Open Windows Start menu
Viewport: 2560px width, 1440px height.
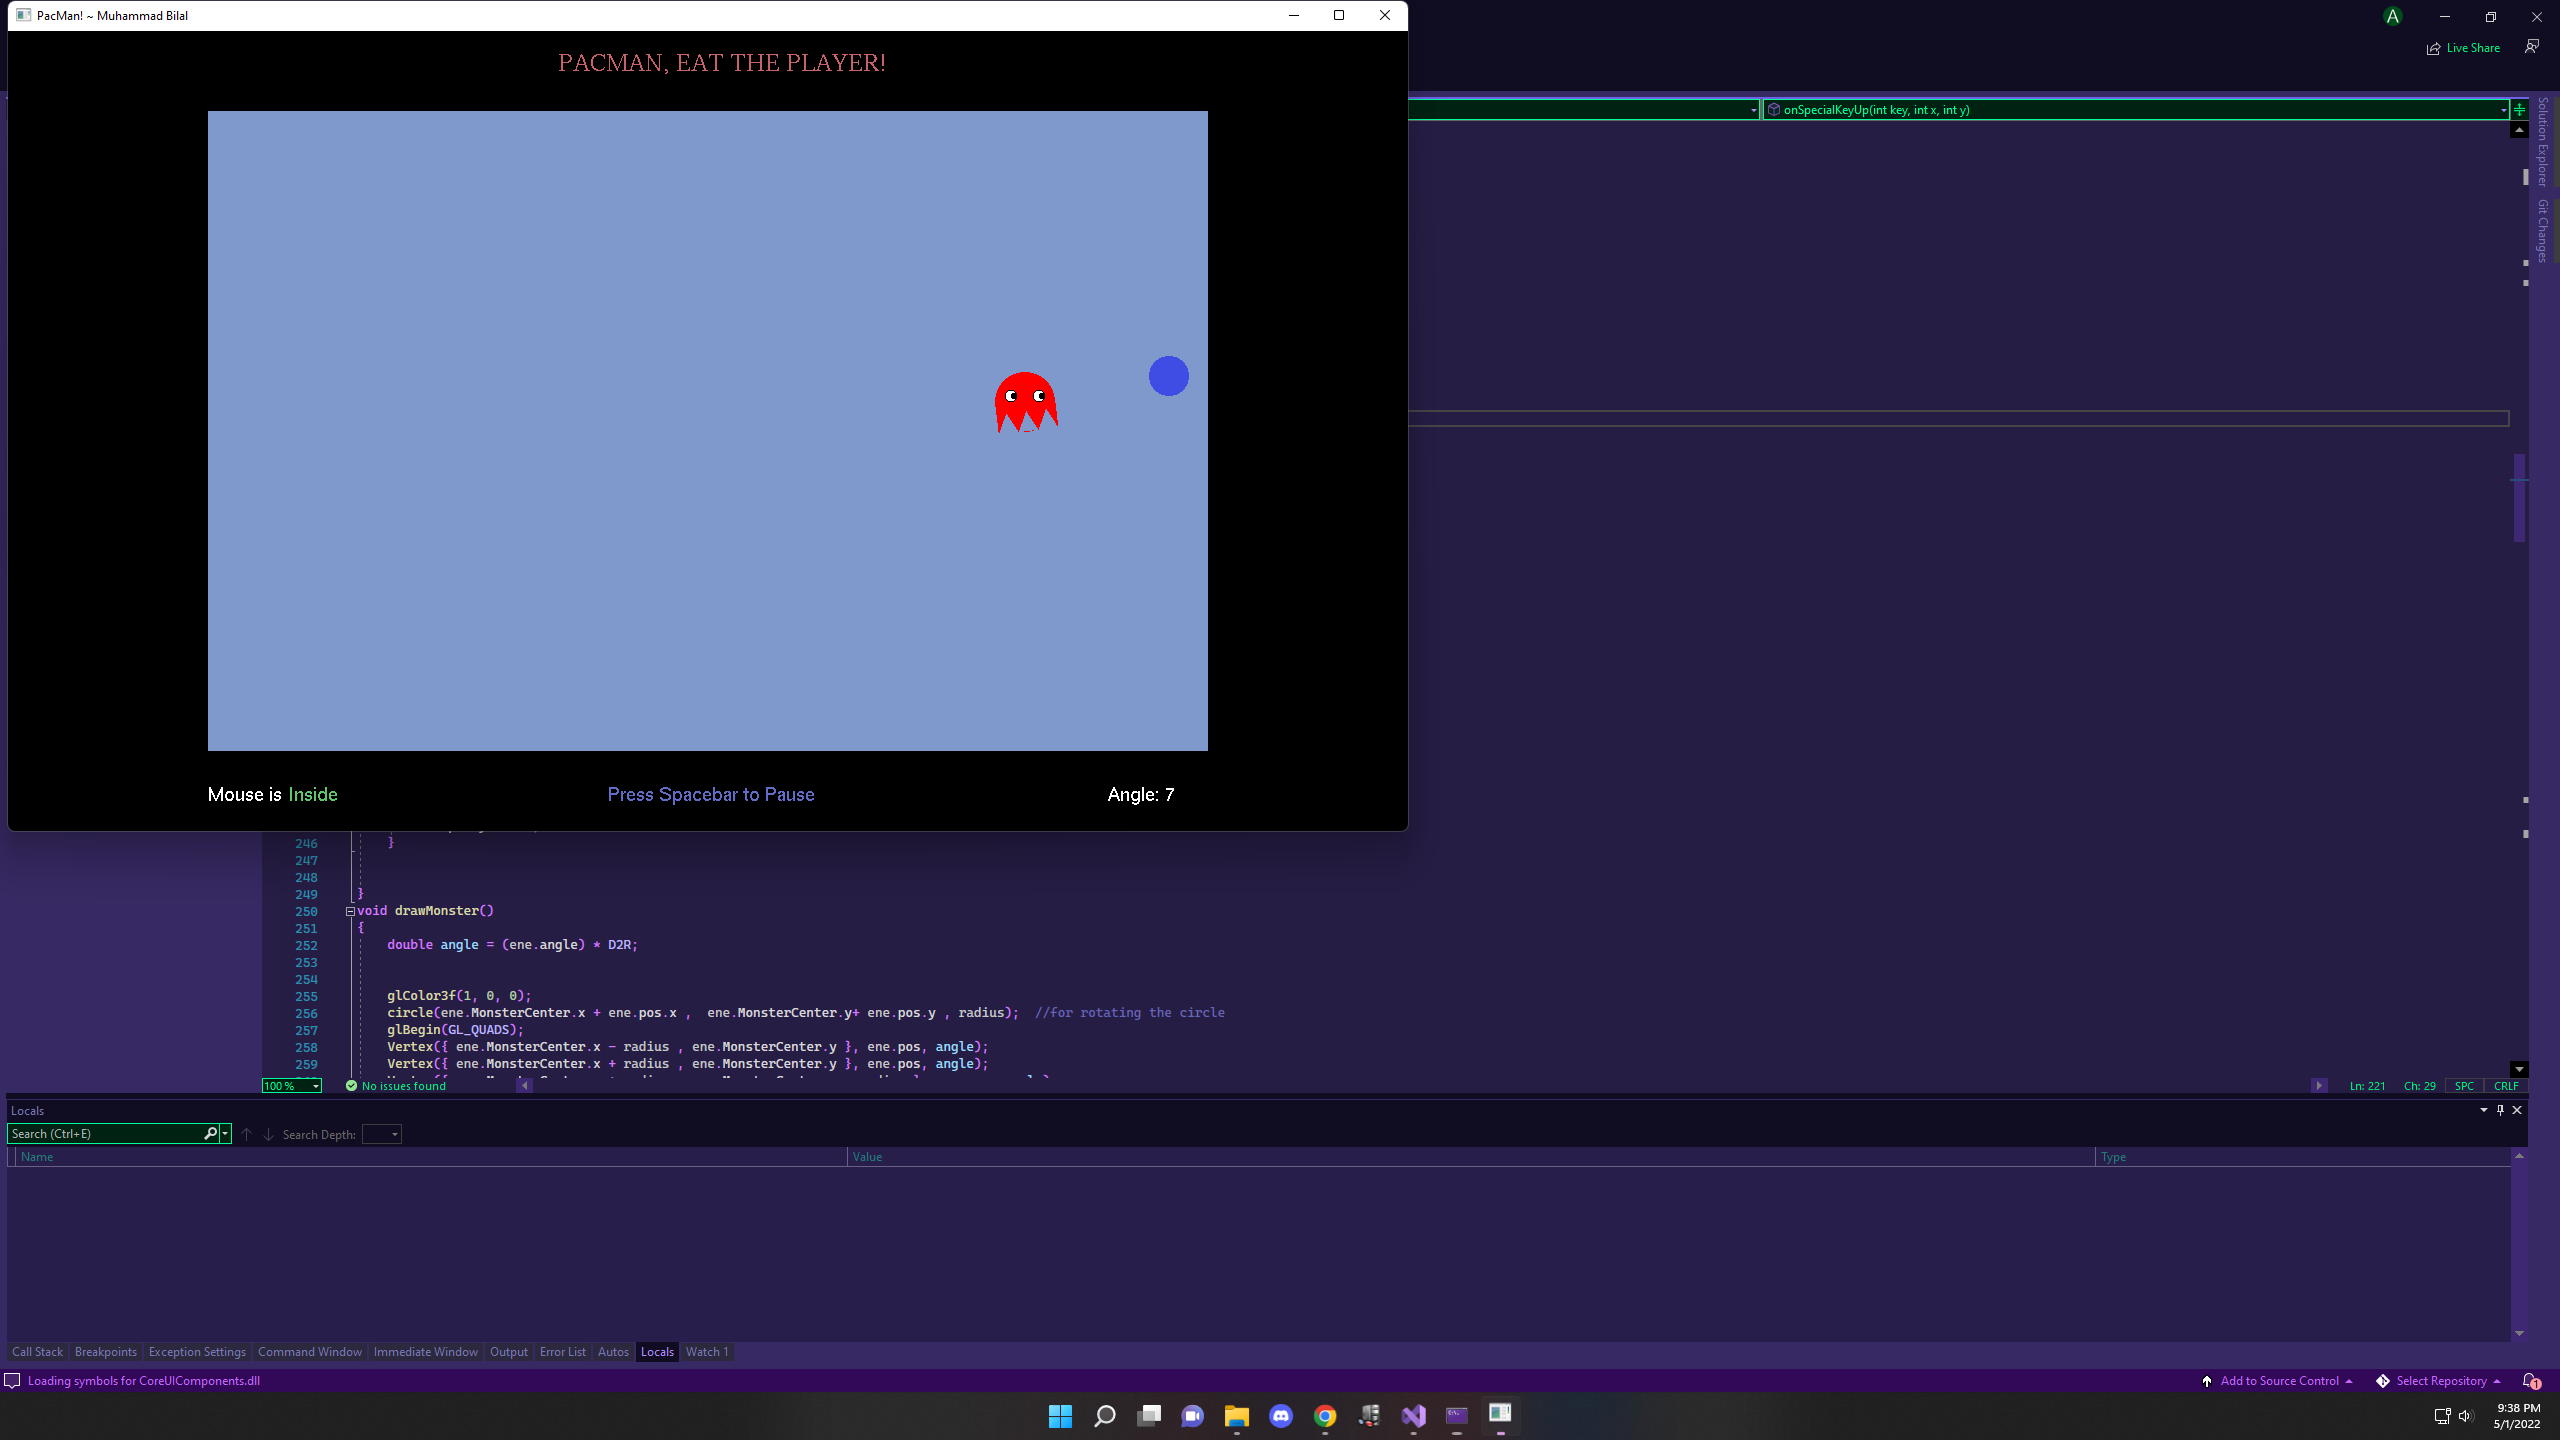pyautogui.click(x=1060, y=1416)
